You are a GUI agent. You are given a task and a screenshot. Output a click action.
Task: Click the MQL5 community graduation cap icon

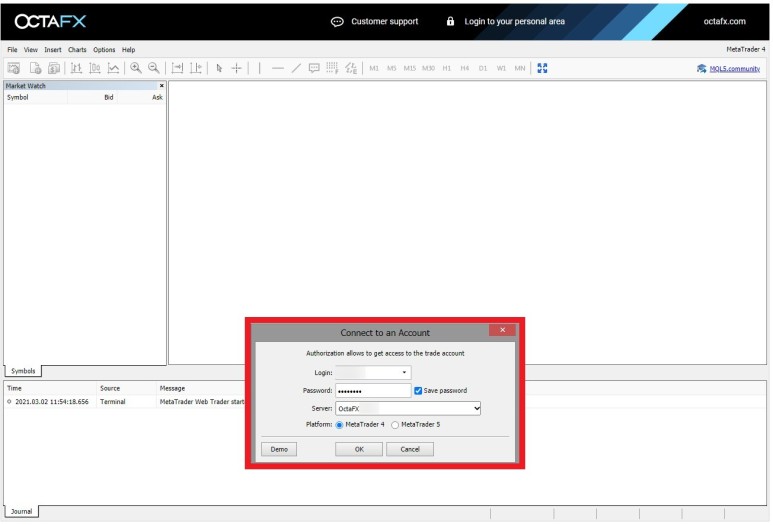702,69
